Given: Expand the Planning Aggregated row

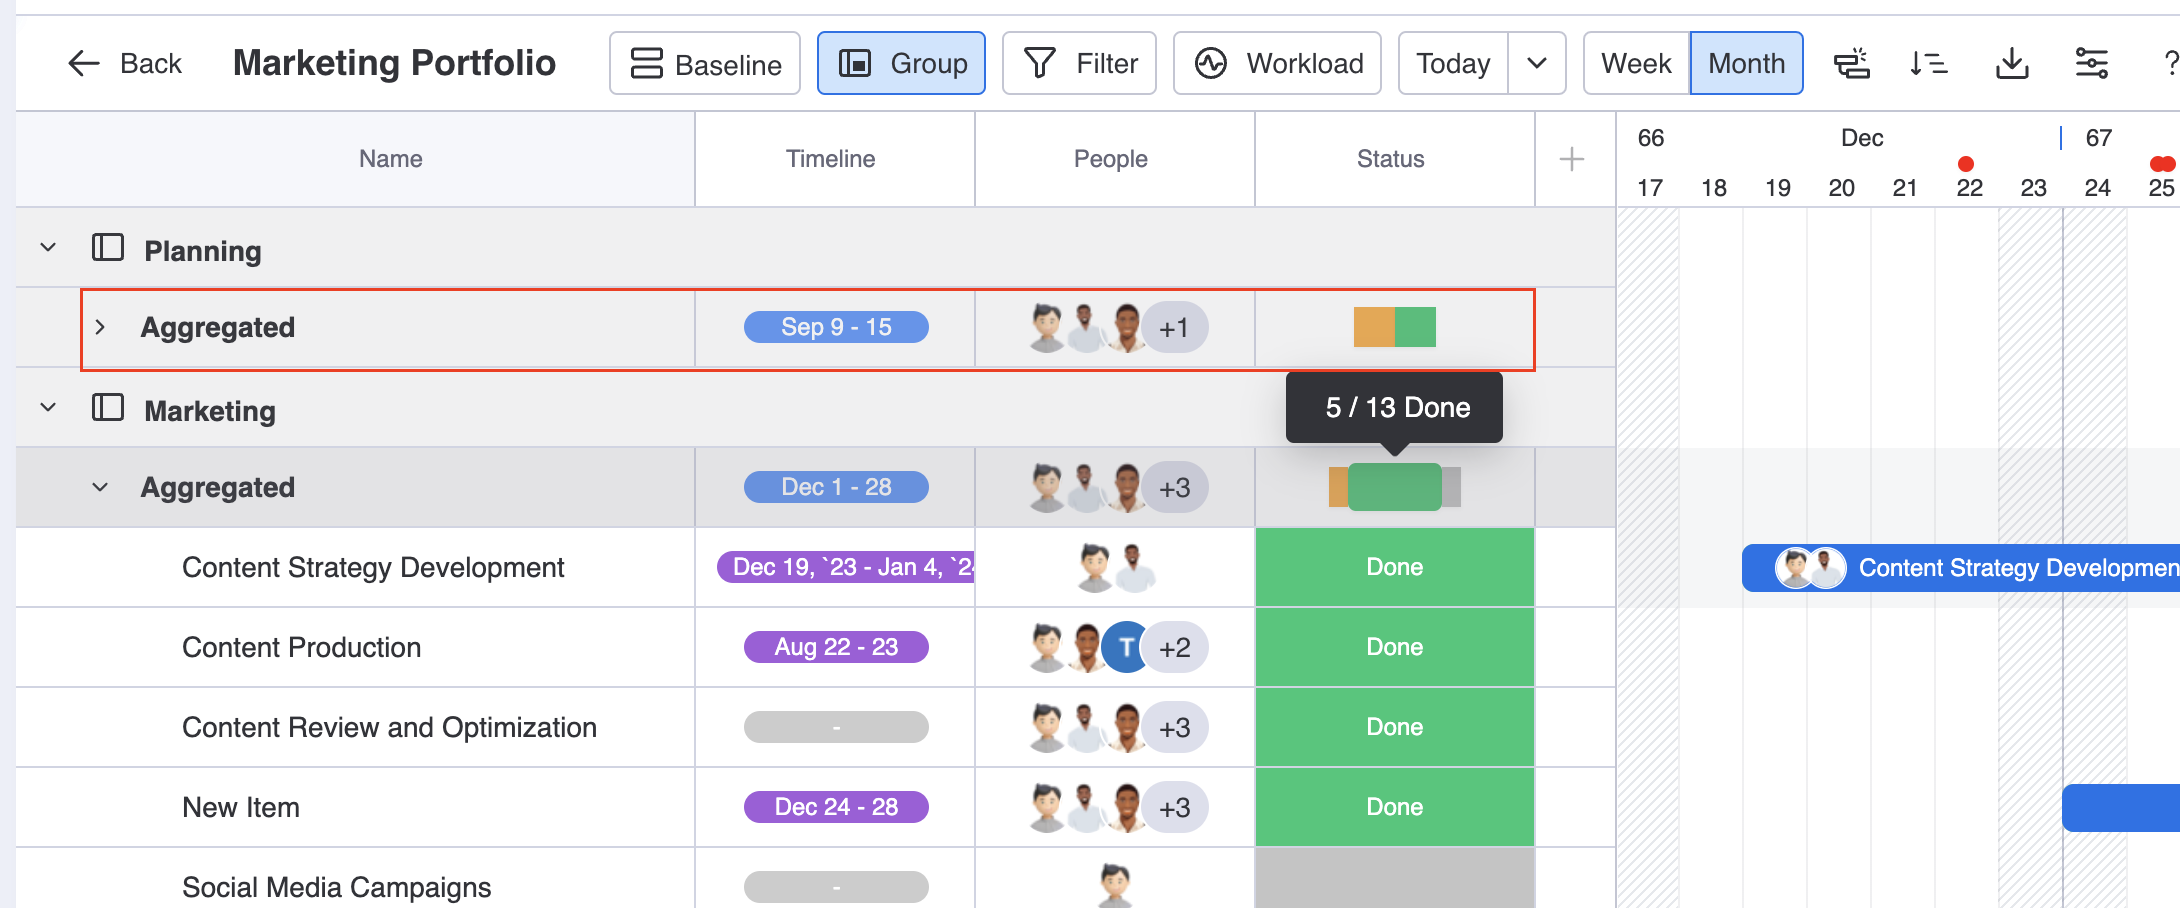Looking at the screenshot, I should 100,327.
